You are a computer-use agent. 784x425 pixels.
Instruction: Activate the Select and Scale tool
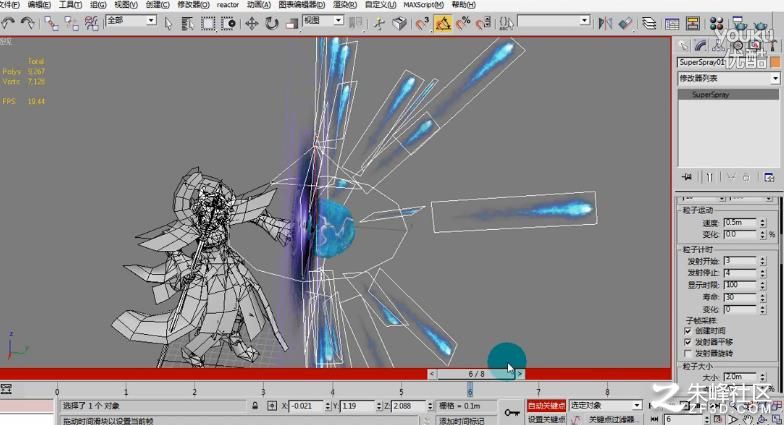point(292,23)
